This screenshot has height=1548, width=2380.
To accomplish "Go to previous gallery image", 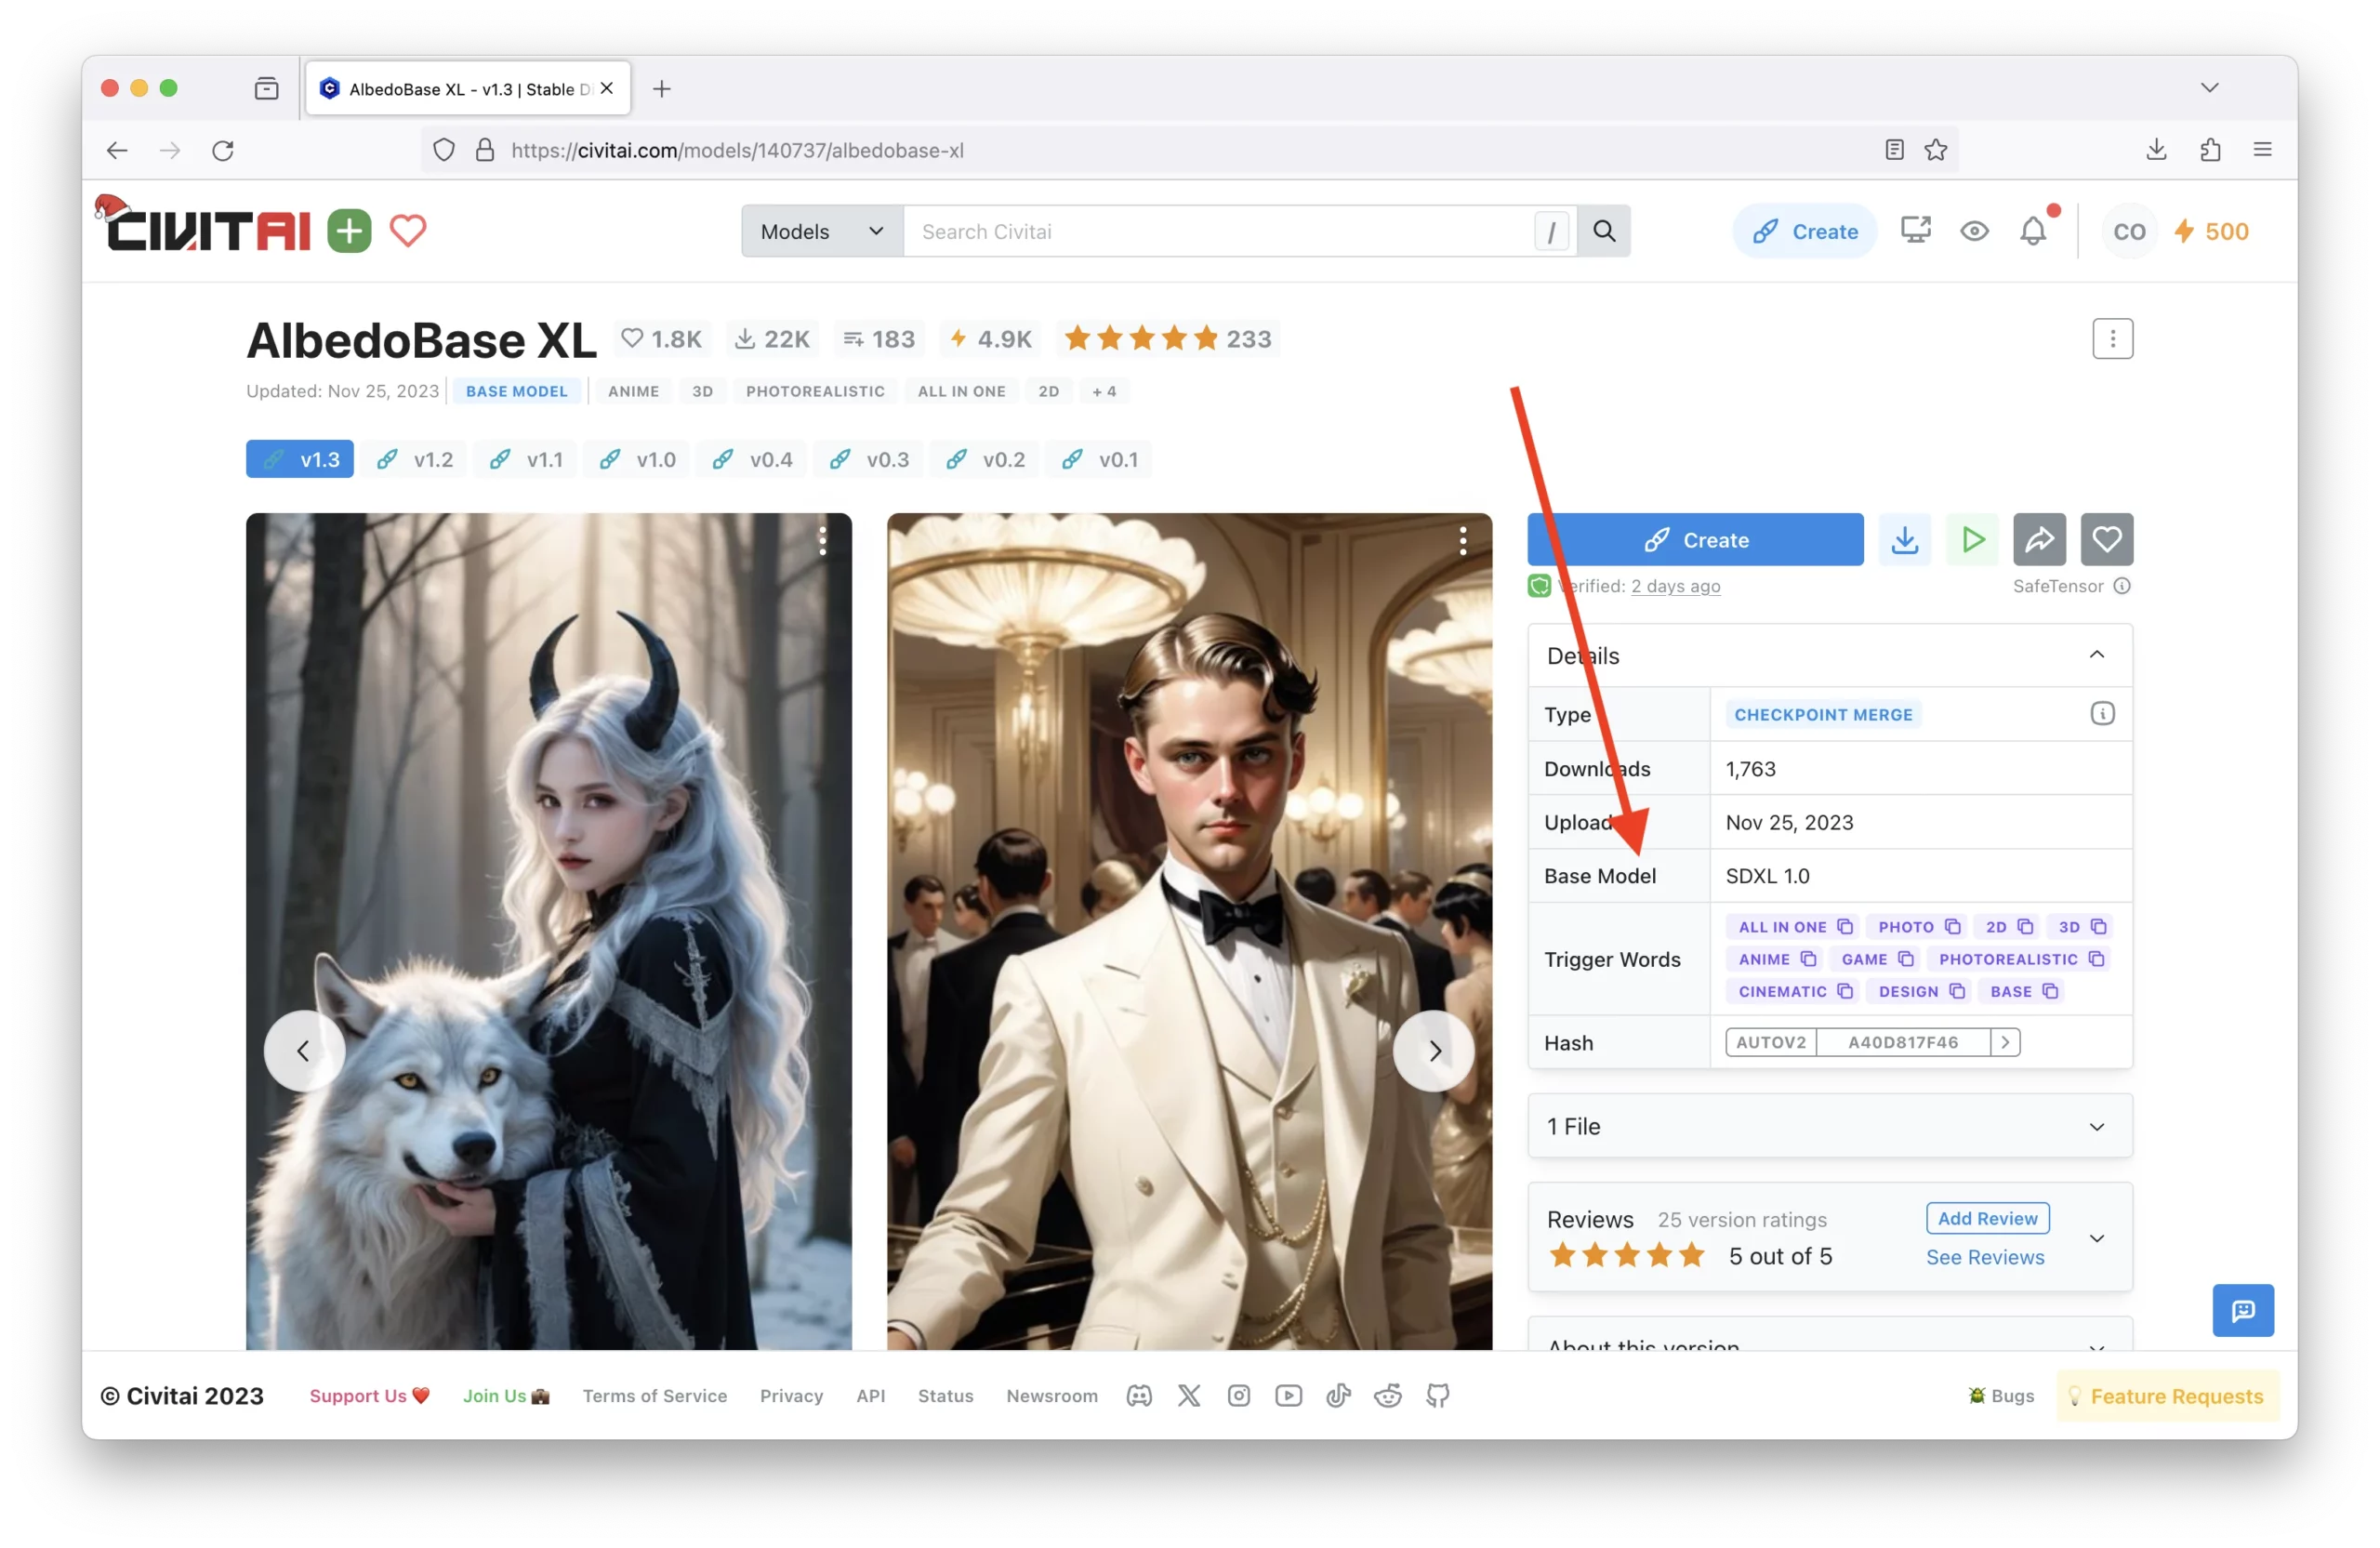I will (304, 1051).
